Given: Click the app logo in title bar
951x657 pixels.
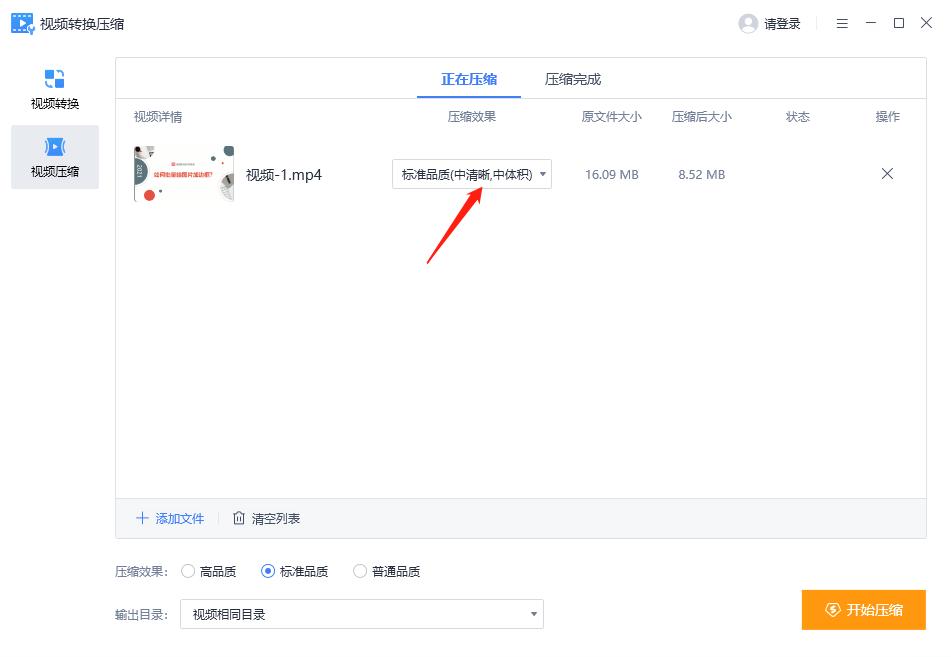Looking at the screenshot, I should coord(21,22).
